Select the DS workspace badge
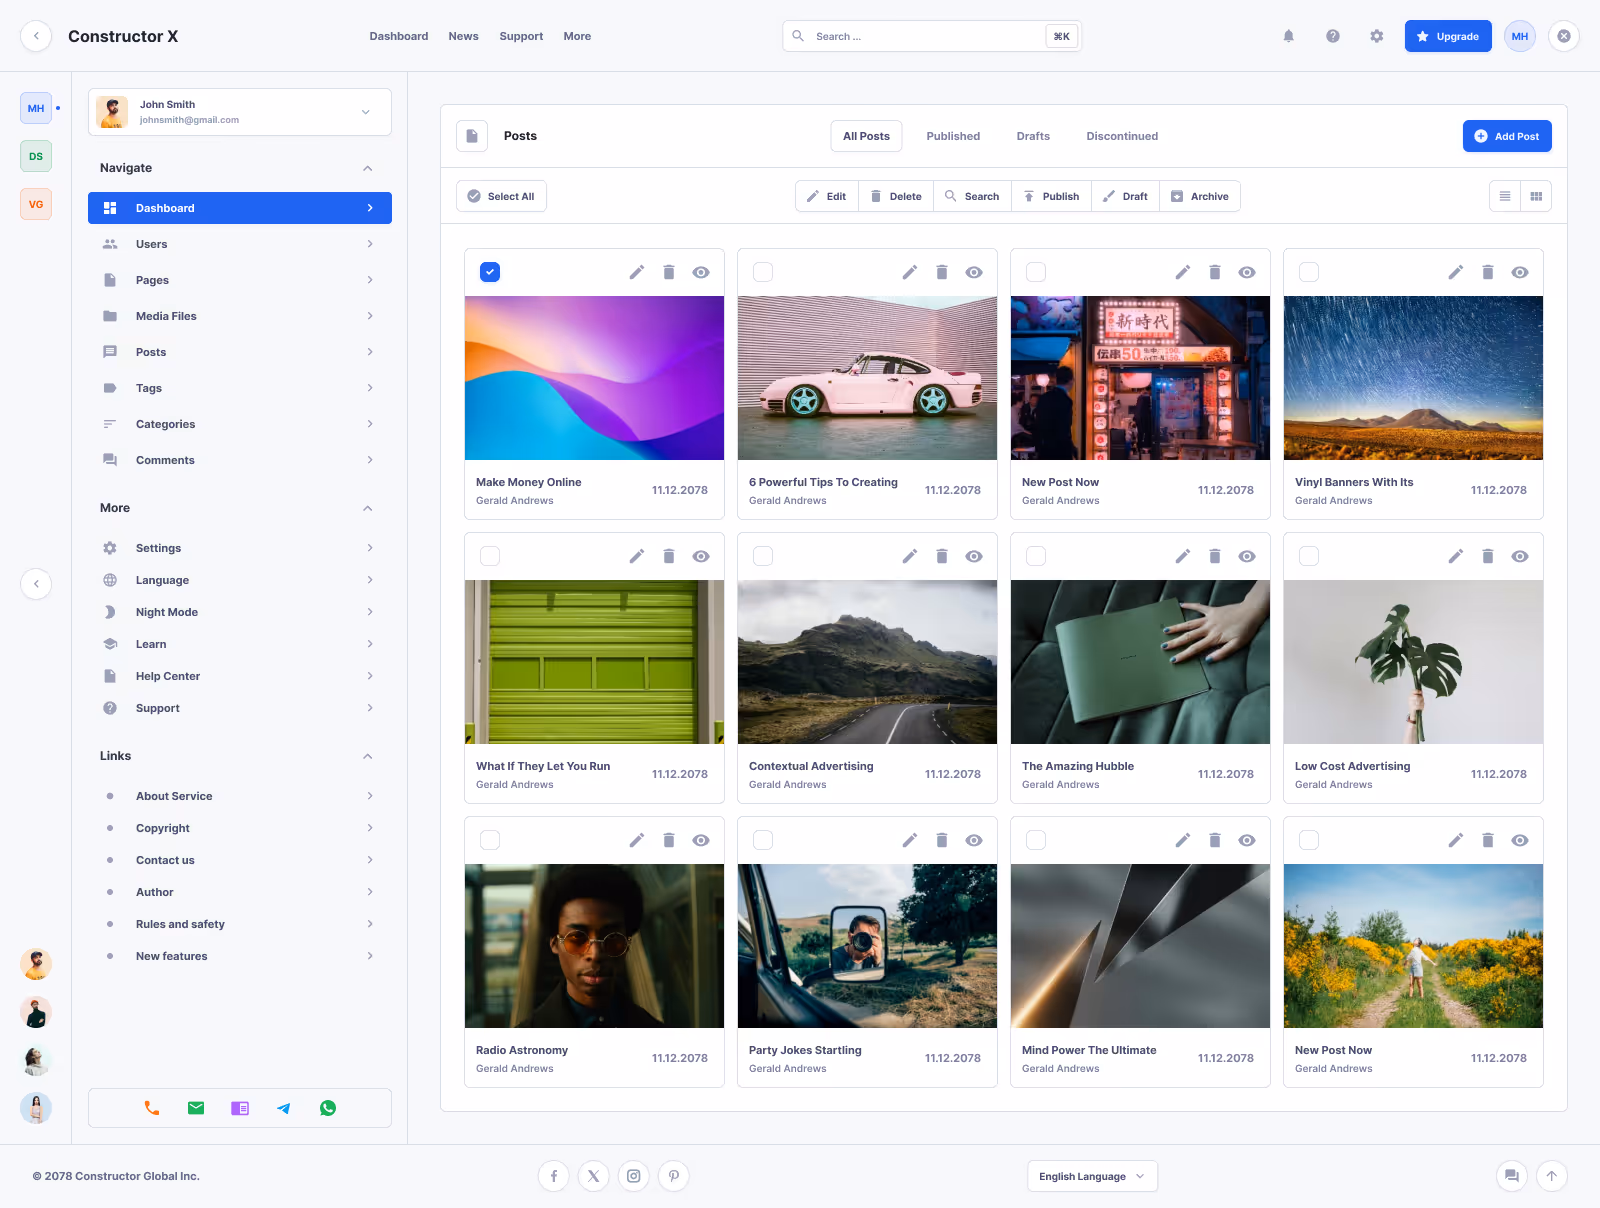Screen dimensions: 1600x1208 36,156
